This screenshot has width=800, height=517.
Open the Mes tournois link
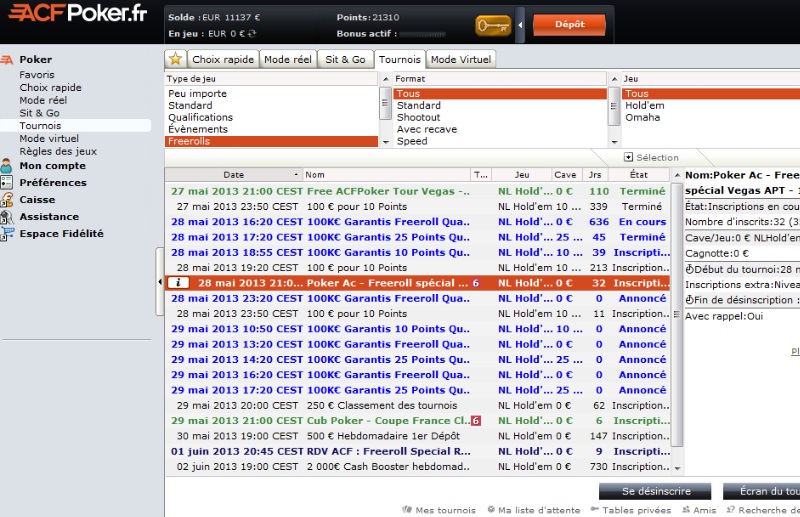(x=445, y=510)
